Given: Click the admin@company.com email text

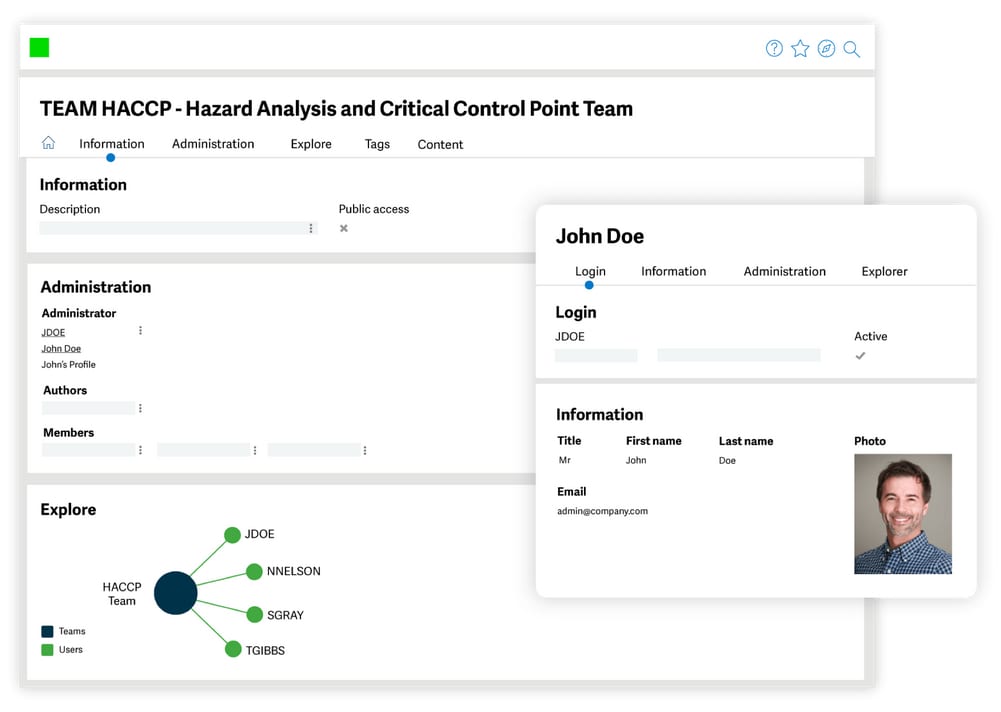Looking at the screenshot, I should click(x=602, y=511).
